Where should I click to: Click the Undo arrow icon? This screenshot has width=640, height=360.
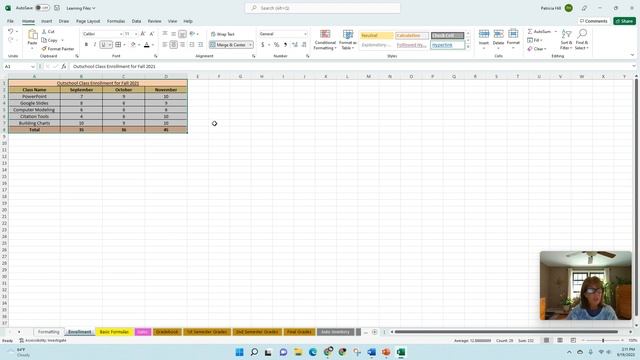click(11, 31)
